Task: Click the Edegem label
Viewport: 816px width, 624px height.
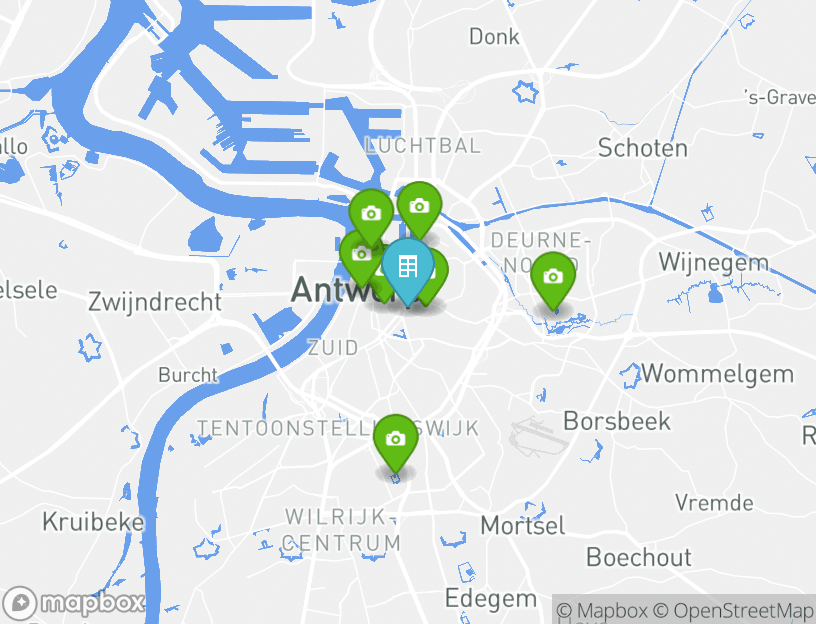Action: 491,599
